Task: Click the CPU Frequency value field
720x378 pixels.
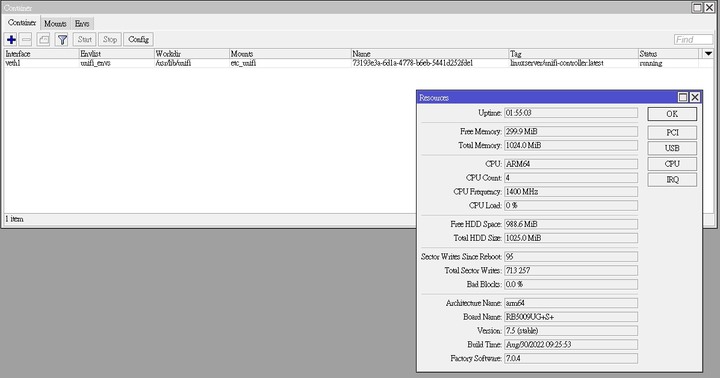Action: pos(571,192)
